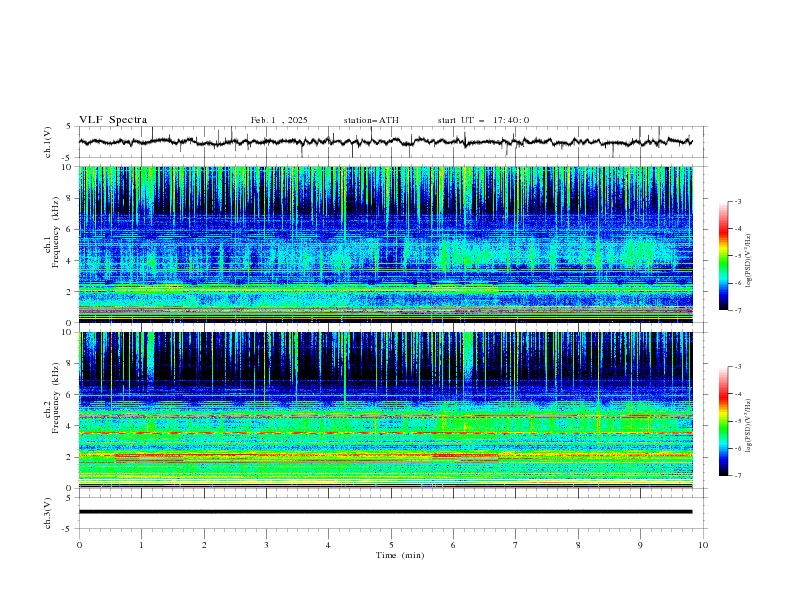The width and height of the screenshot is (792, 612).
Task: Click inside the ch.1 spectrogram panel
Action: 385,244
